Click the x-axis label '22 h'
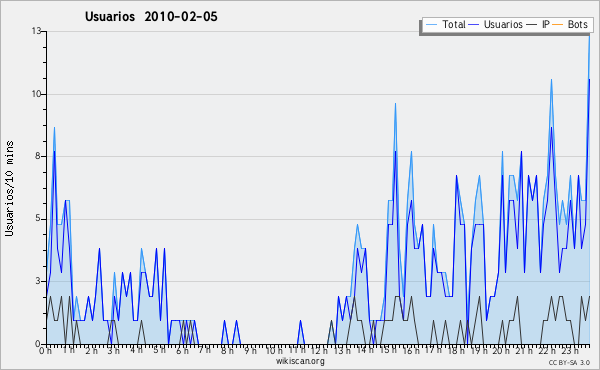Viewport: 600px width, 370px height. pos(547,350)
